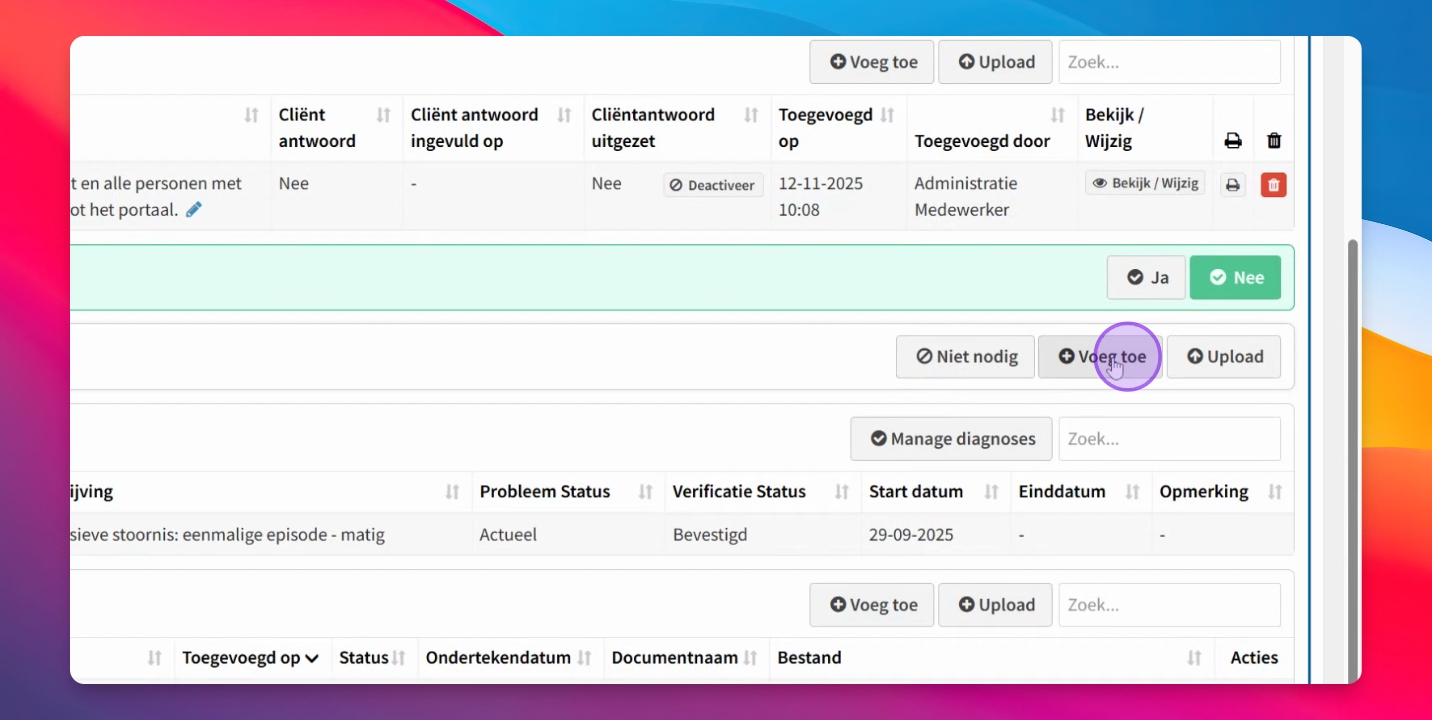Sort by Ondertekendatum using its arrows
Viewport: 1432px width, 720px height.
pyautogui.click(x=585, y=658)
